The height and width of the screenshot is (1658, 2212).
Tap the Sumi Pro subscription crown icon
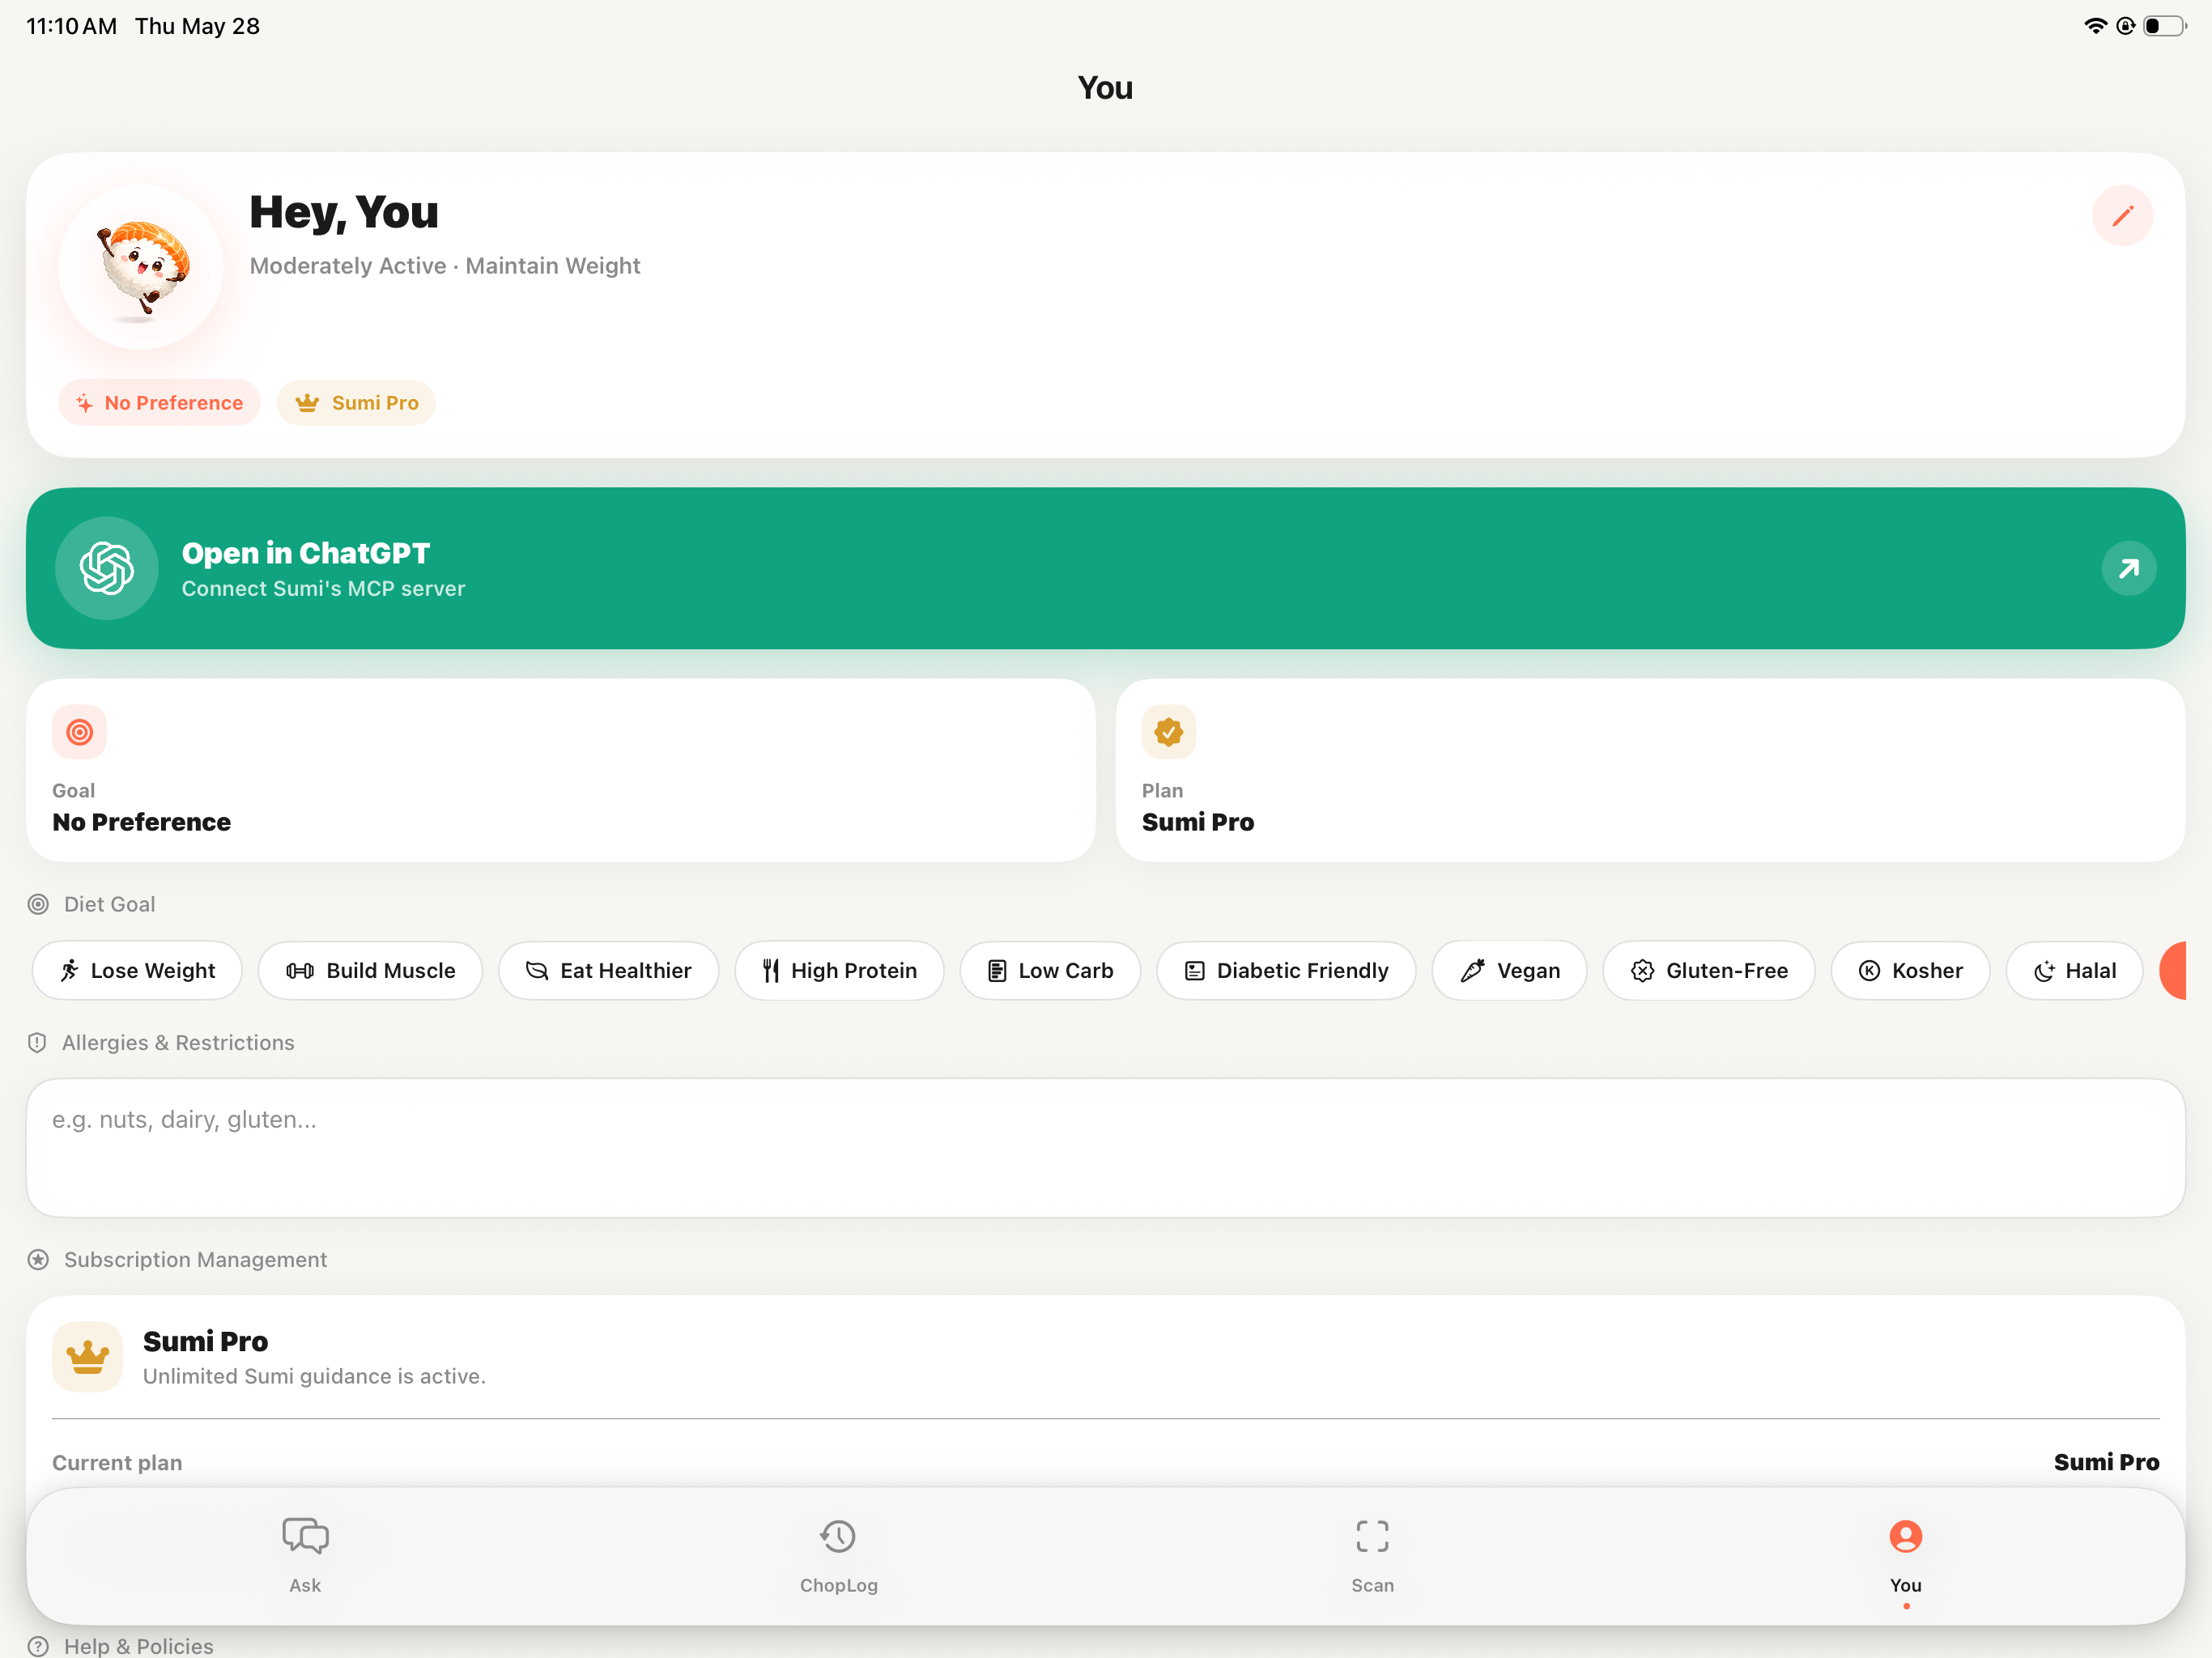(87, 1357)
